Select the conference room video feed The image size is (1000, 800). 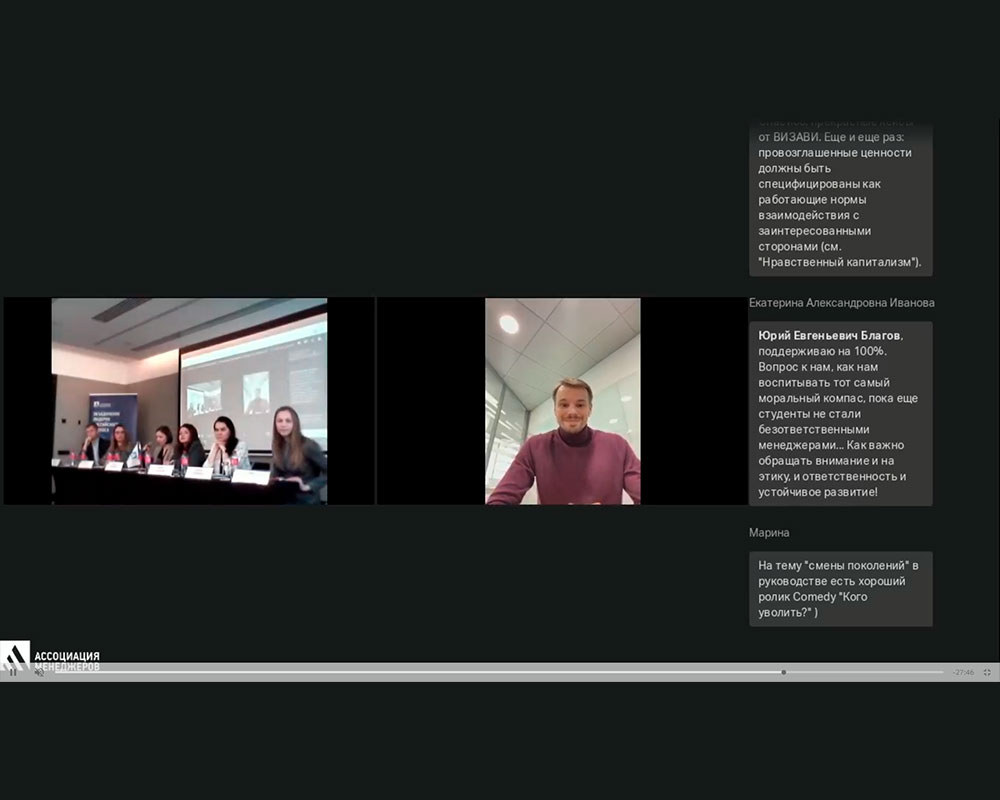tap(189, 401)
